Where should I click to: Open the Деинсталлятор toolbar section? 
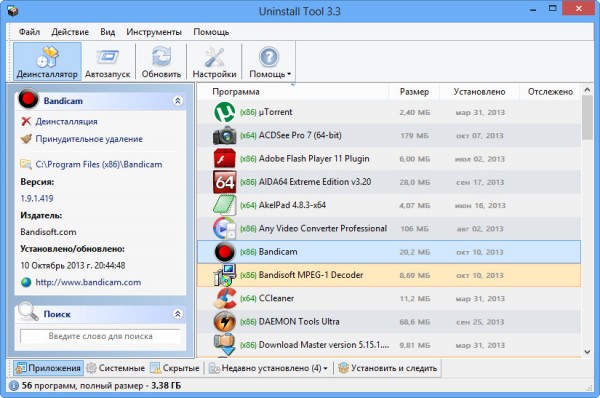(x=47, y=62)
